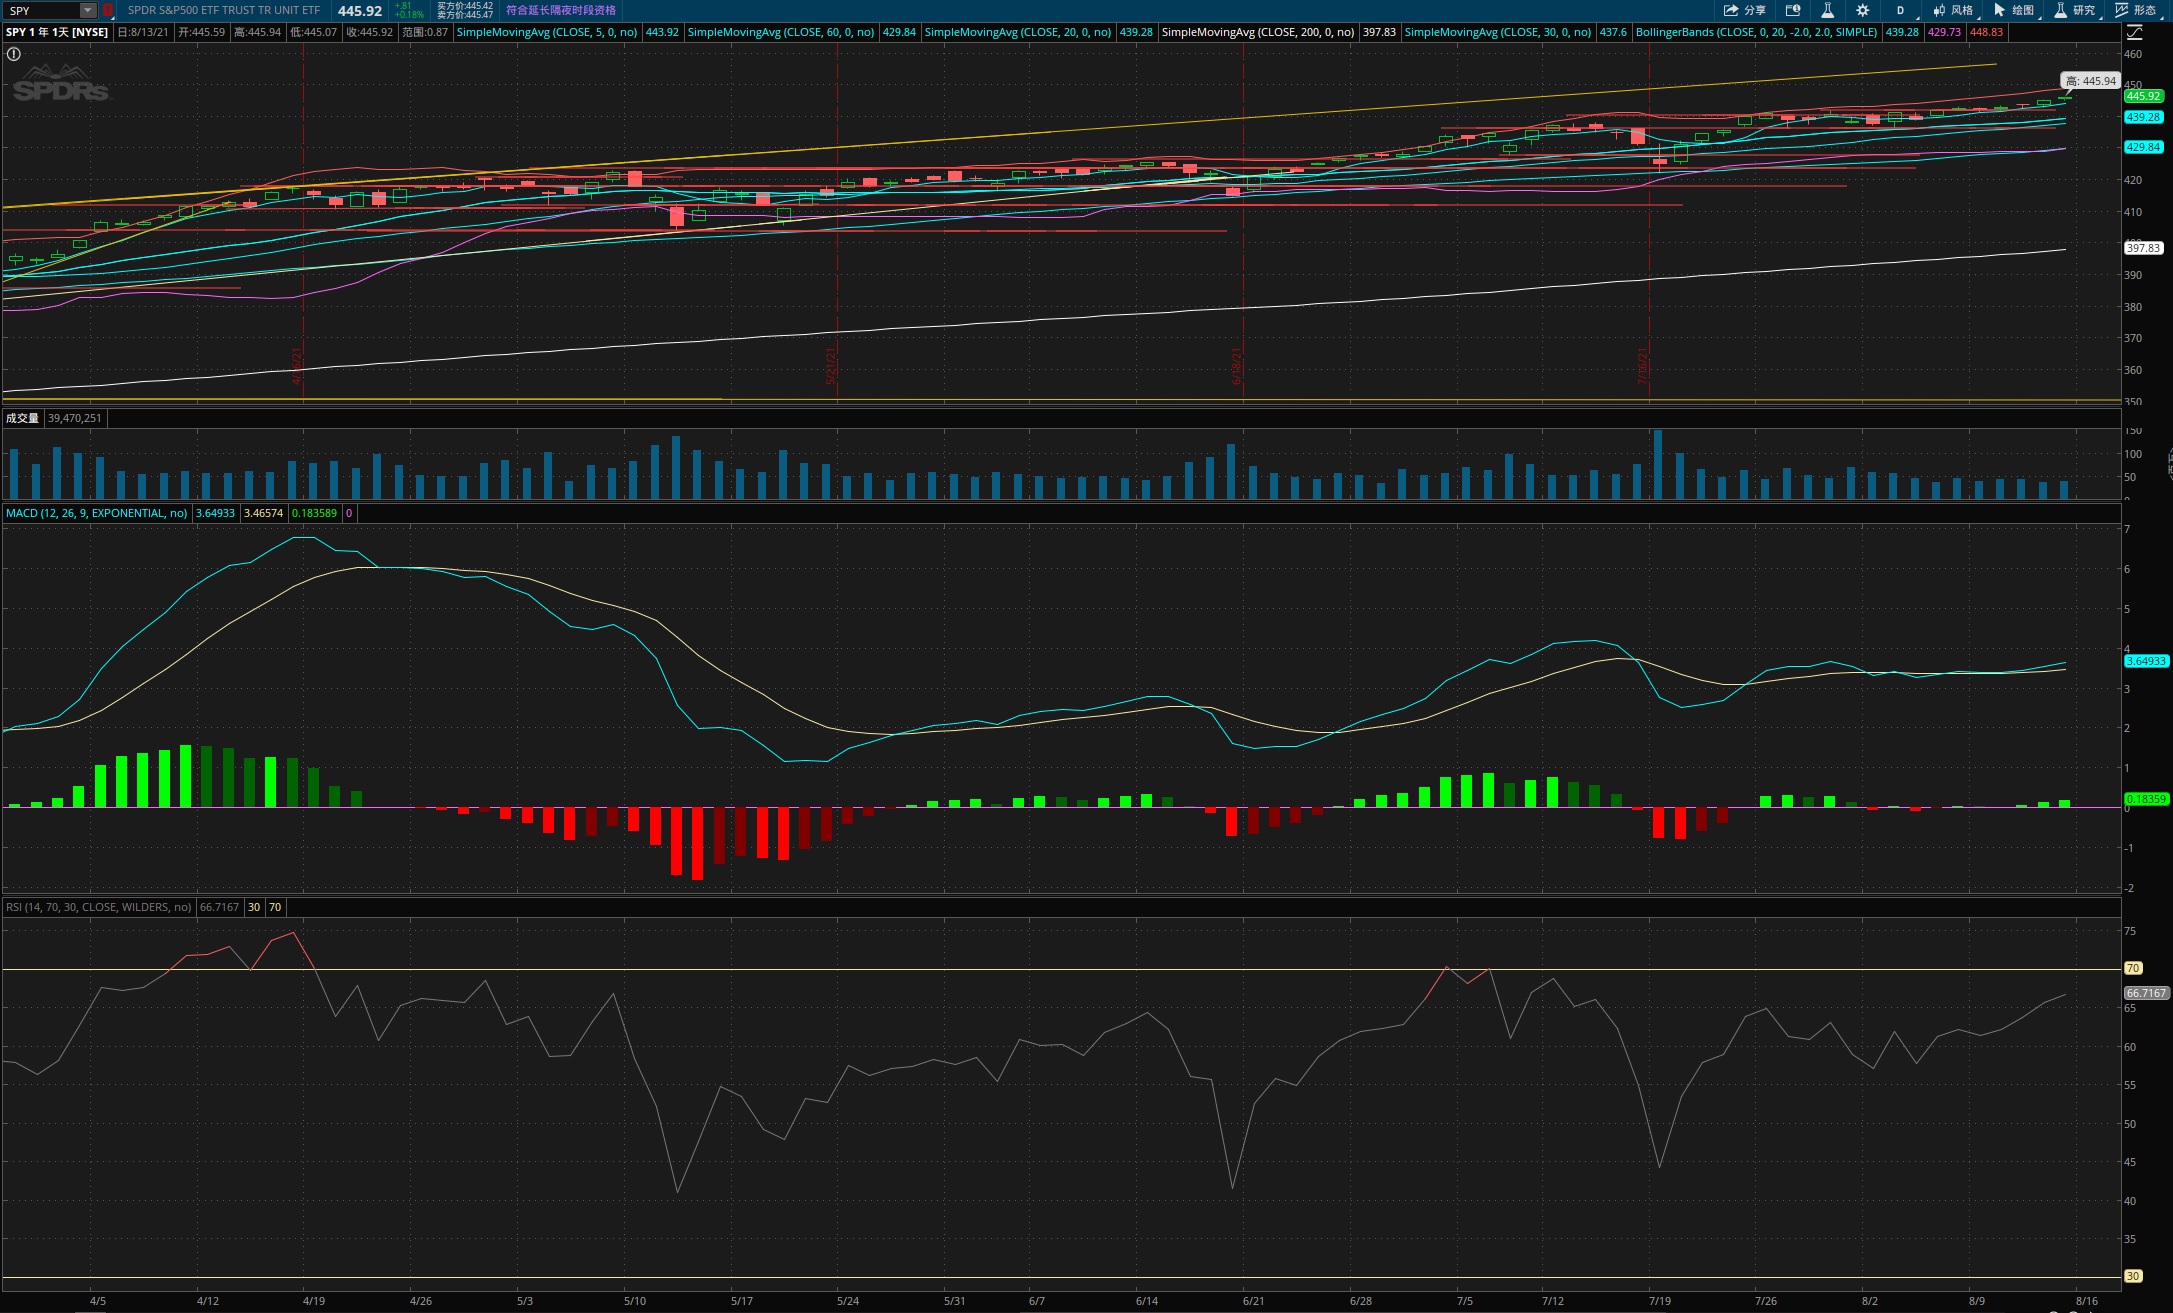The height and width of the screenshot is (1313, 2173).
Task: Click SimpleMovingAvg (CLOSE, 5, 0, no) label
Action: [x=547, y=32]
